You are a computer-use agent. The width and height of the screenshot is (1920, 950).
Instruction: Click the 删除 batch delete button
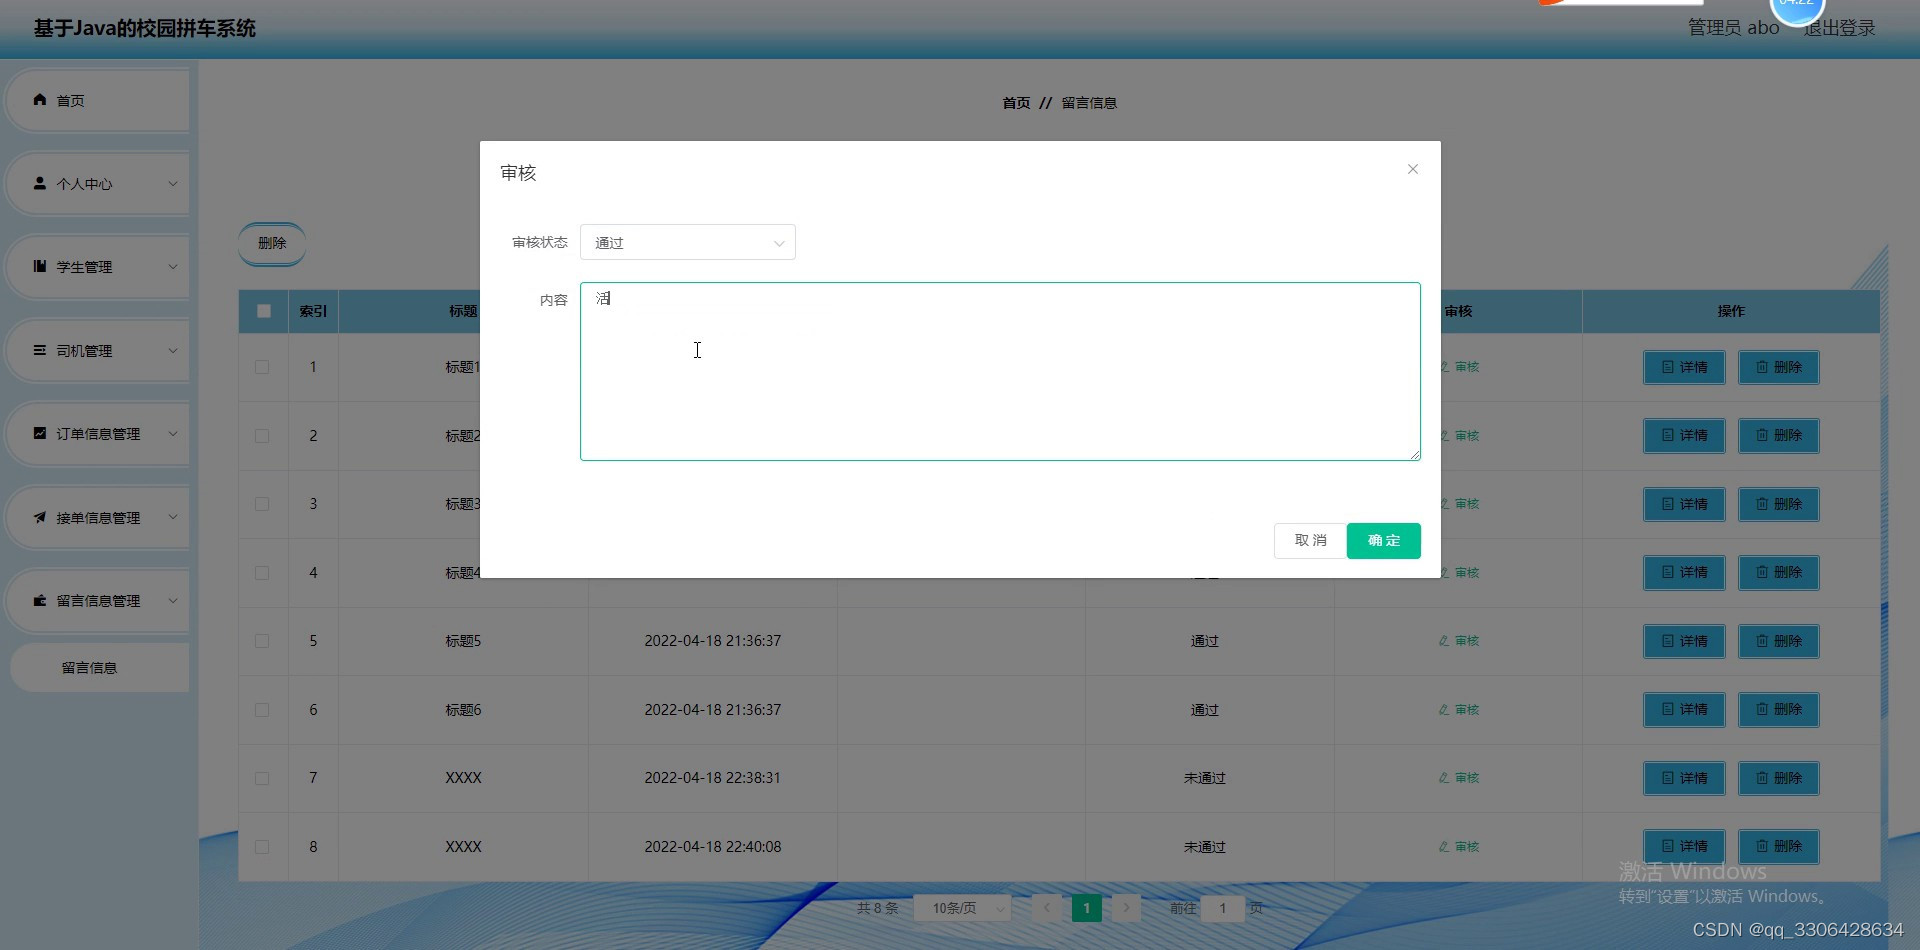click(272, 243)
